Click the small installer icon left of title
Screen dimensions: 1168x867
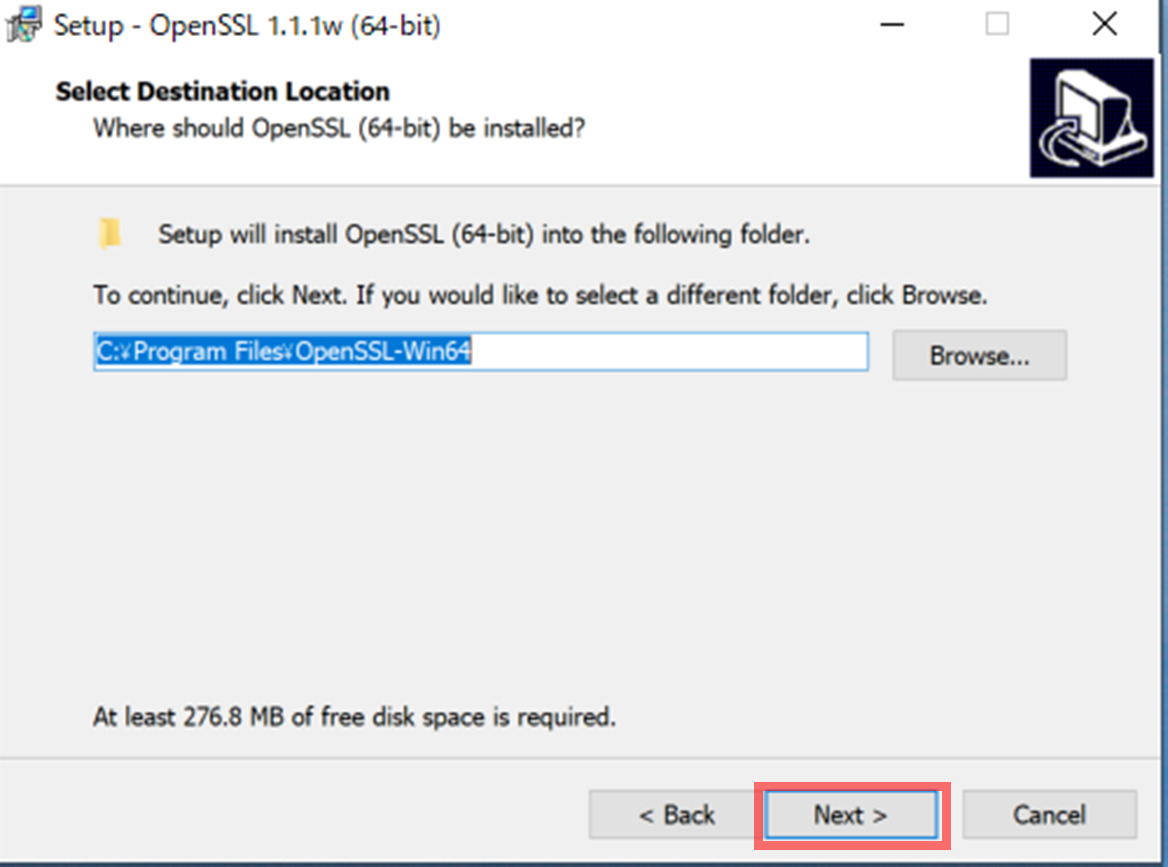click(21, 22)
